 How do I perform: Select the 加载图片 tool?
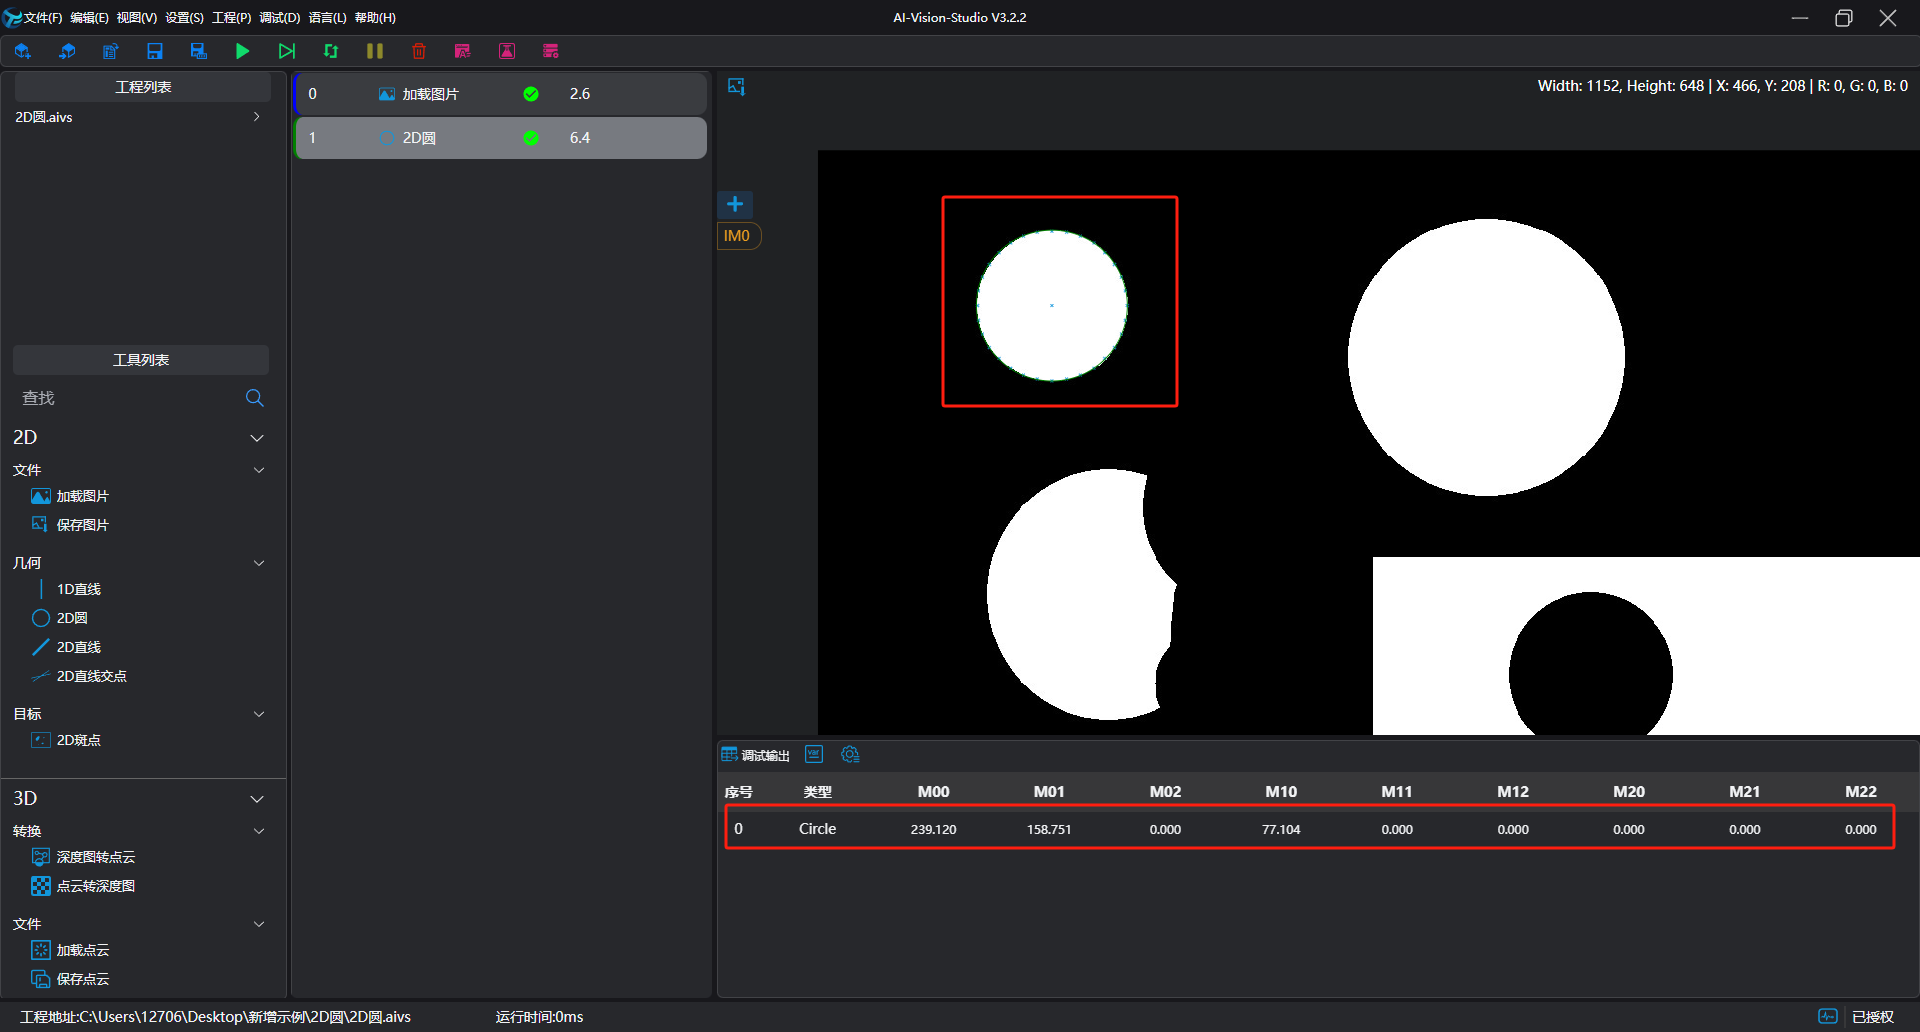tap(70, 496)
